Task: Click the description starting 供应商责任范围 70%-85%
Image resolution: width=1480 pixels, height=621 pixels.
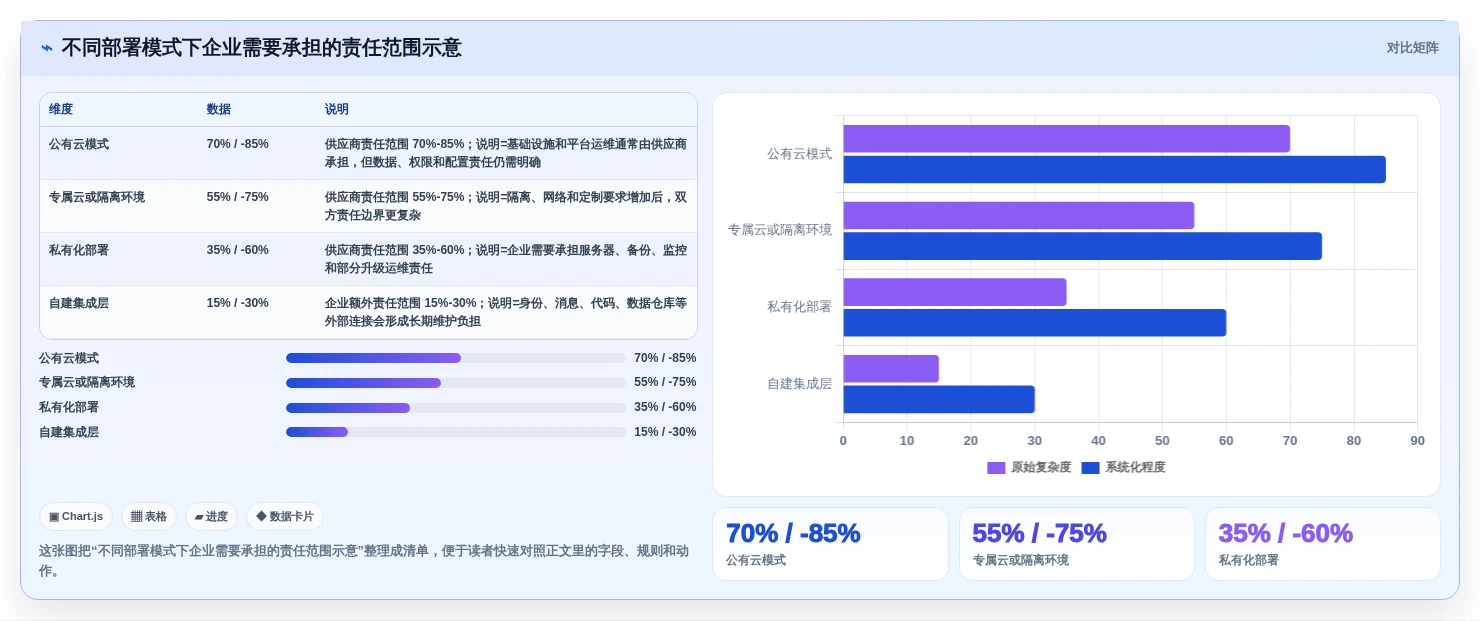Action: (506, 153)
